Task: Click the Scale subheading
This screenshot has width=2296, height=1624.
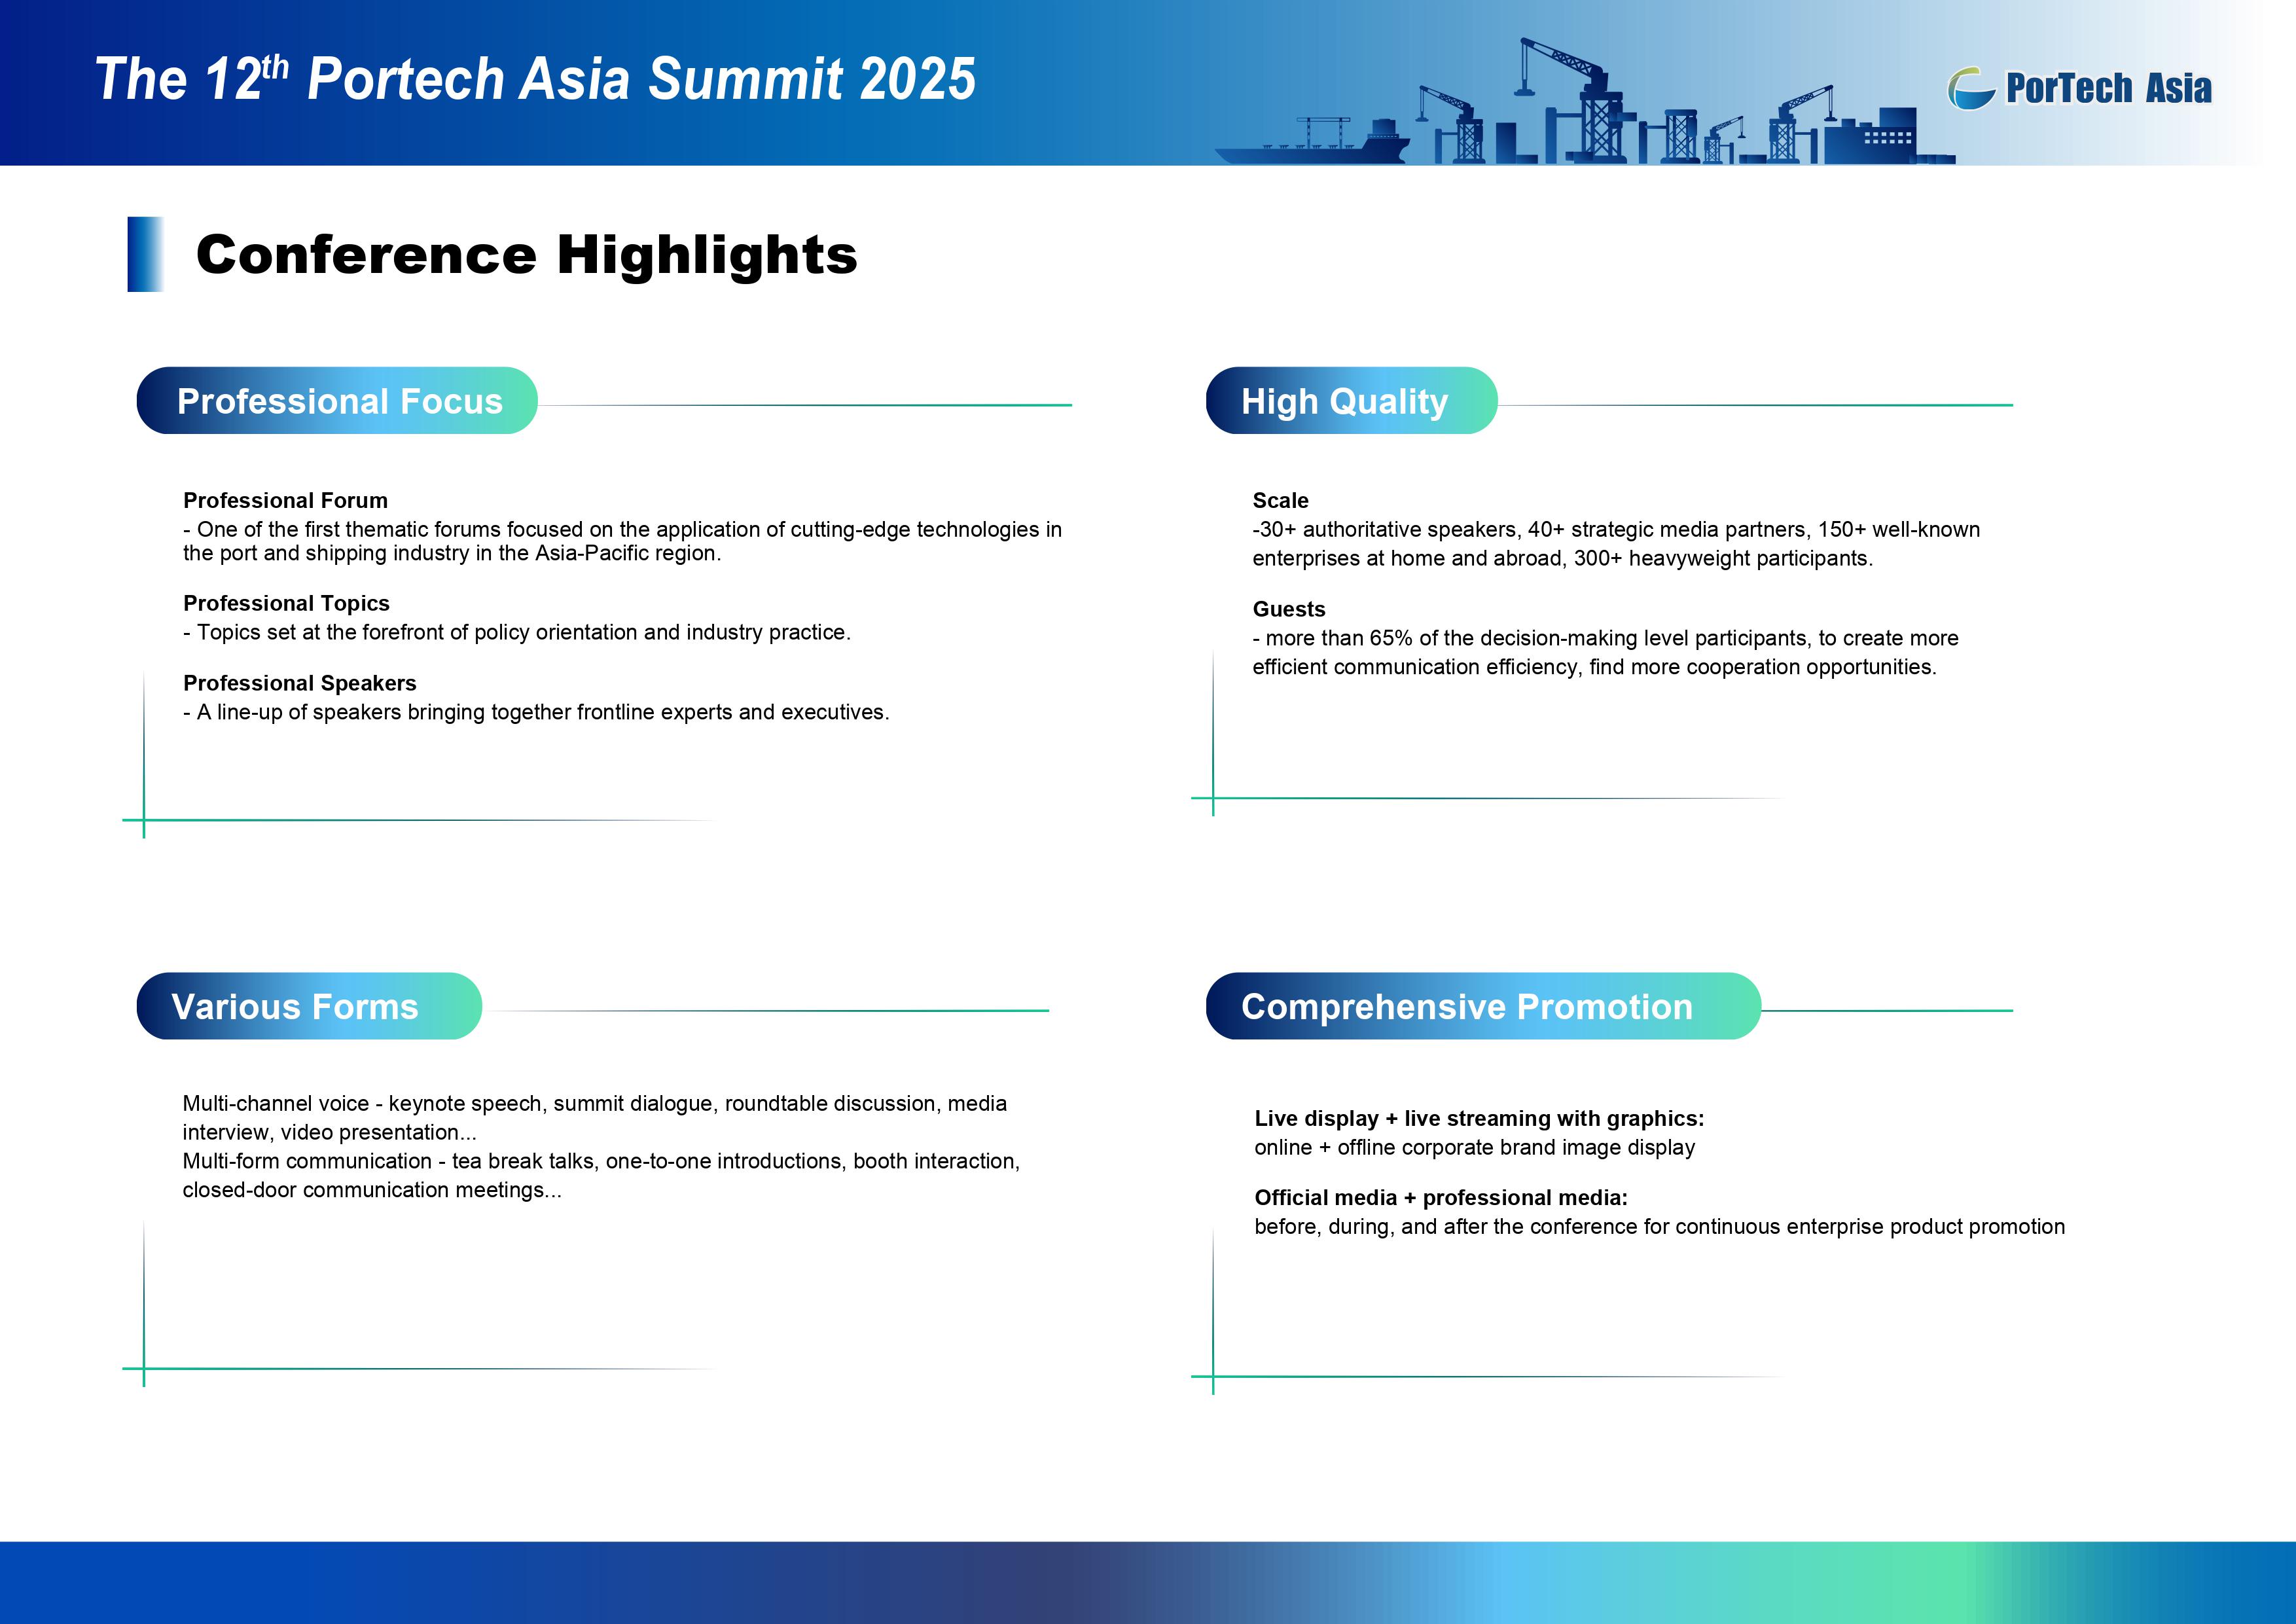Action: (x=1280, y=500)
